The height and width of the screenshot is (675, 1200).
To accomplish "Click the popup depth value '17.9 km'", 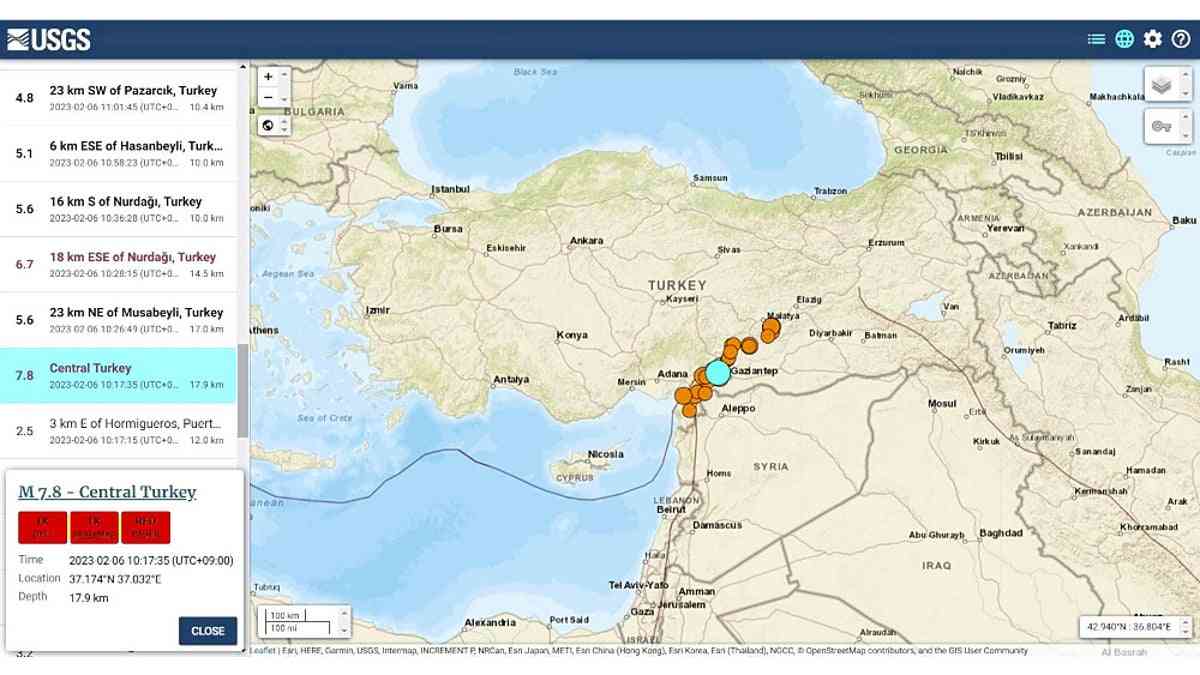I will [x=89, y=598].
